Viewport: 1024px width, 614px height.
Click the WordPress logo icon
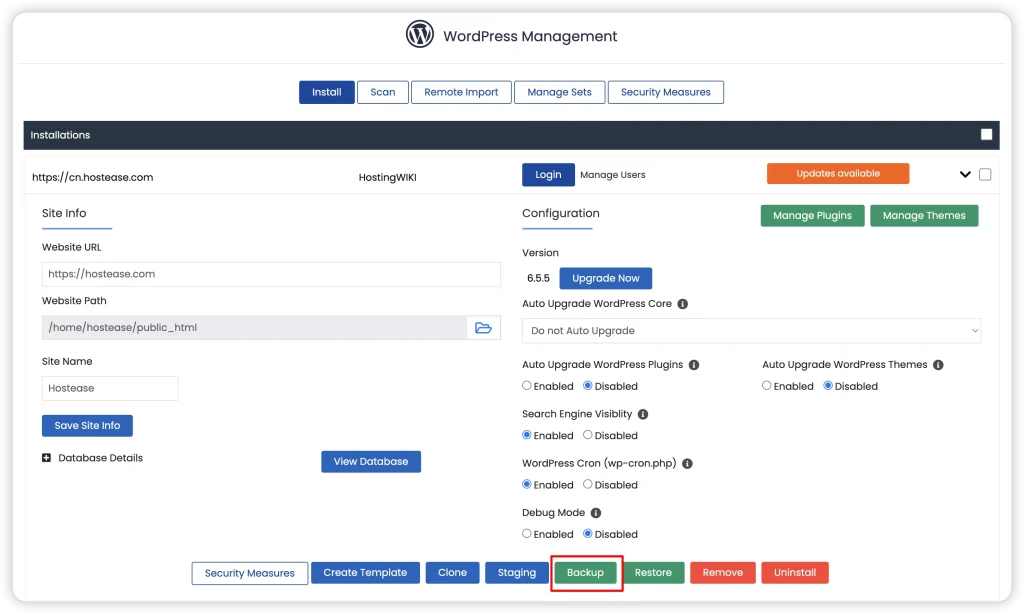pyautogui.click(x=420, y=35)
